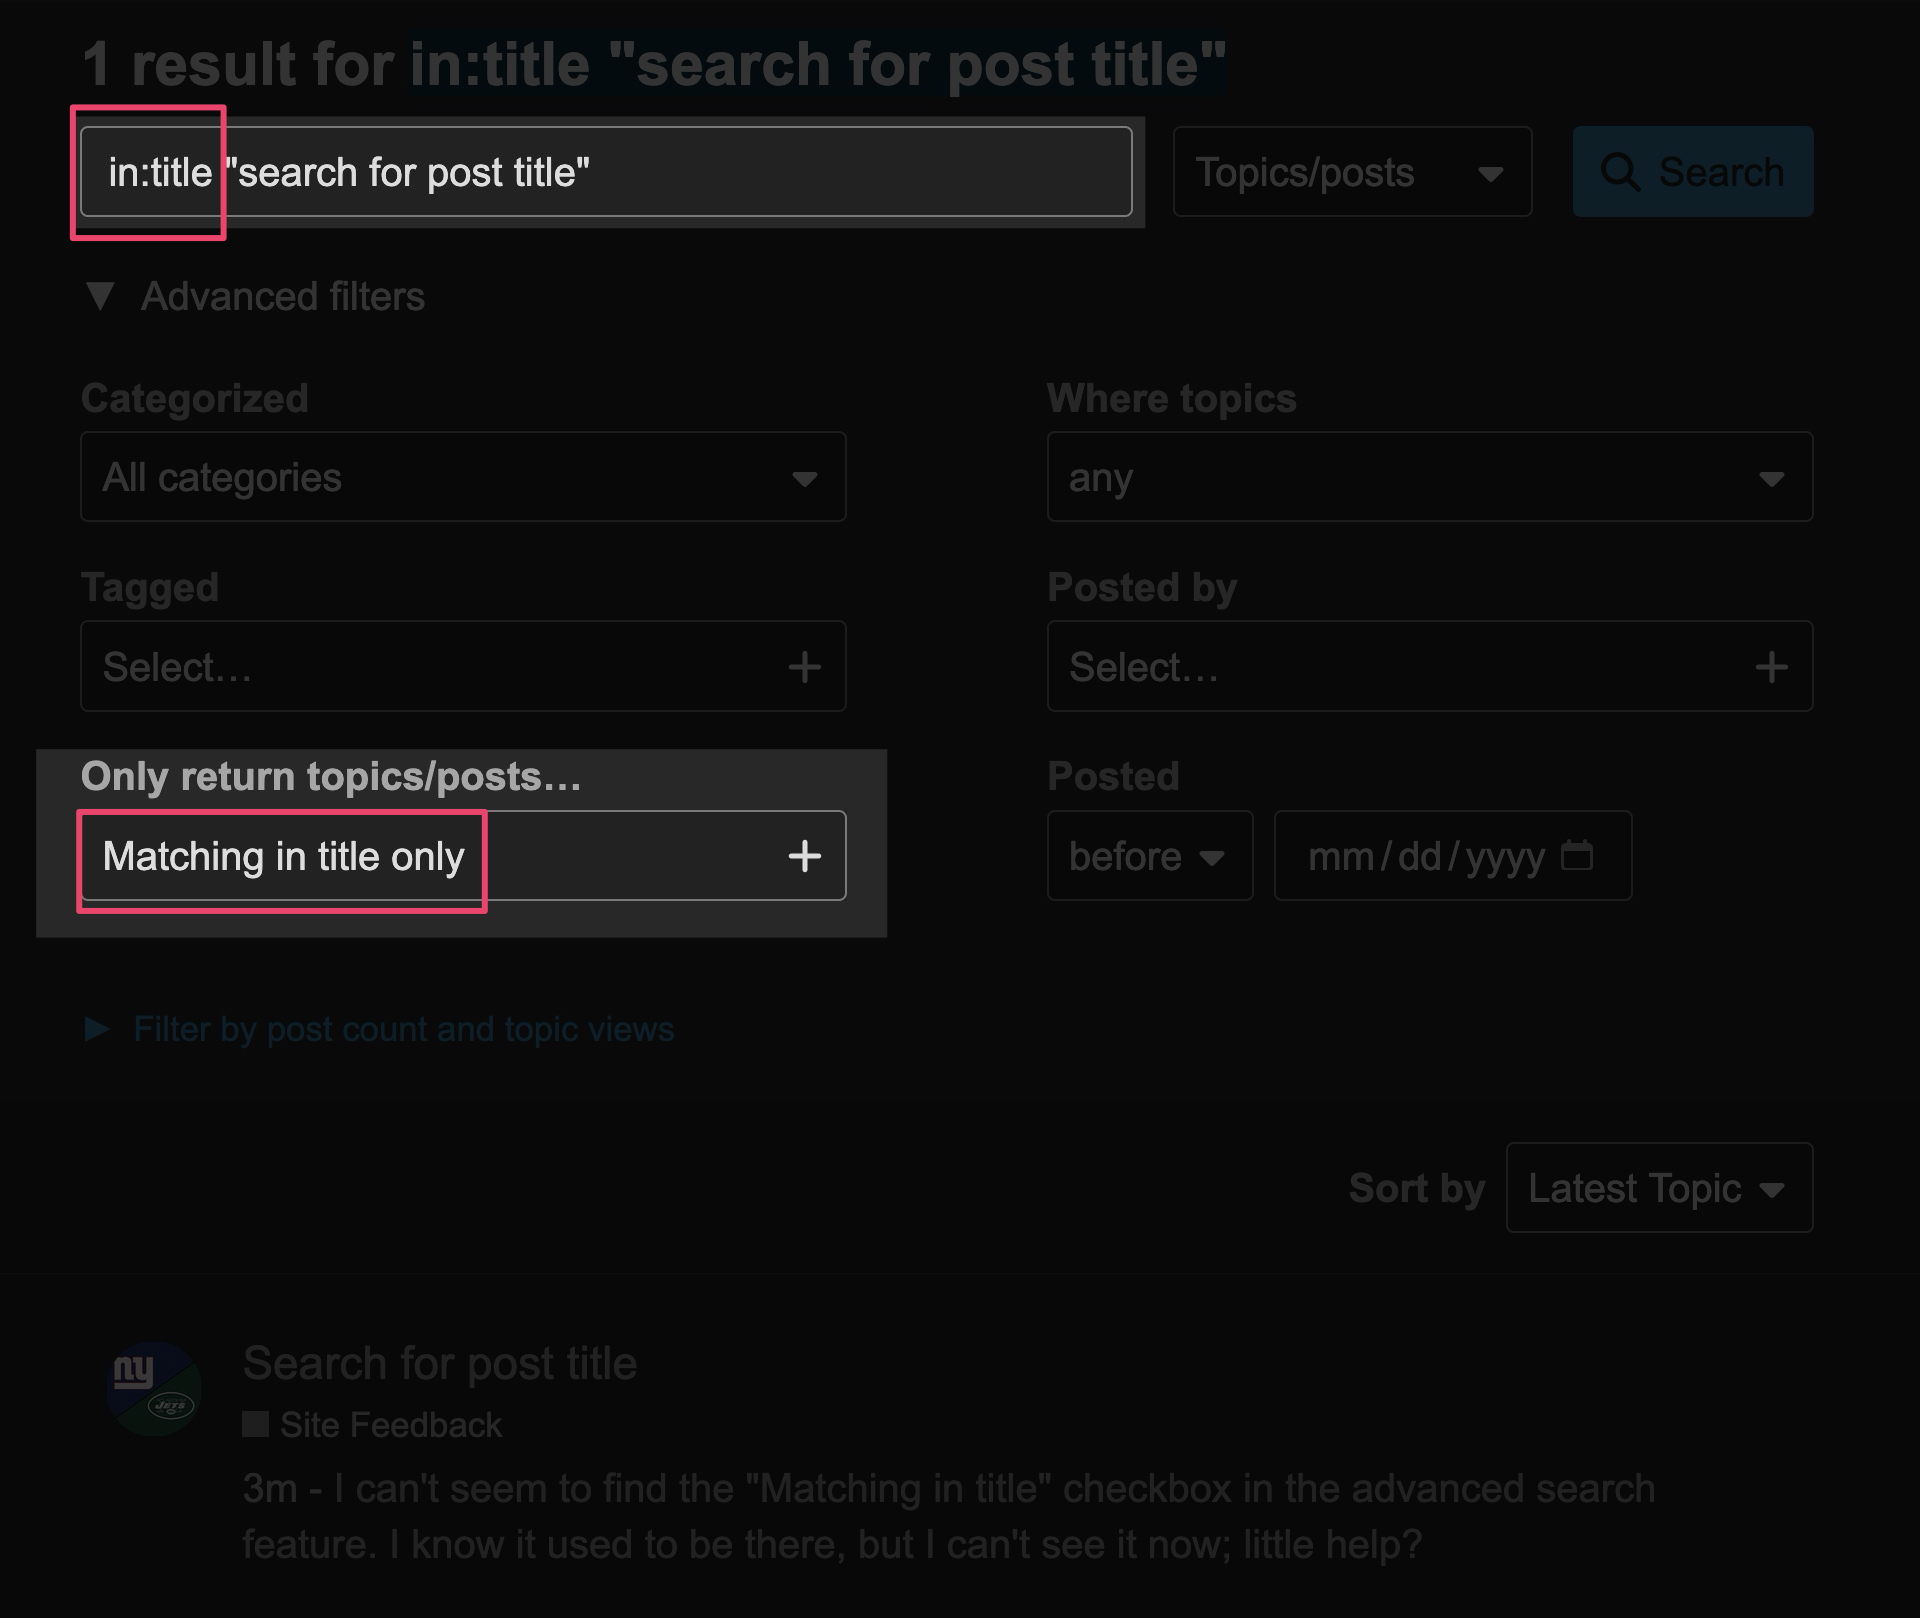Expand Filter by post count and topic views
This screenshot has height=1618, width=1920.
tap(403, 1029)
